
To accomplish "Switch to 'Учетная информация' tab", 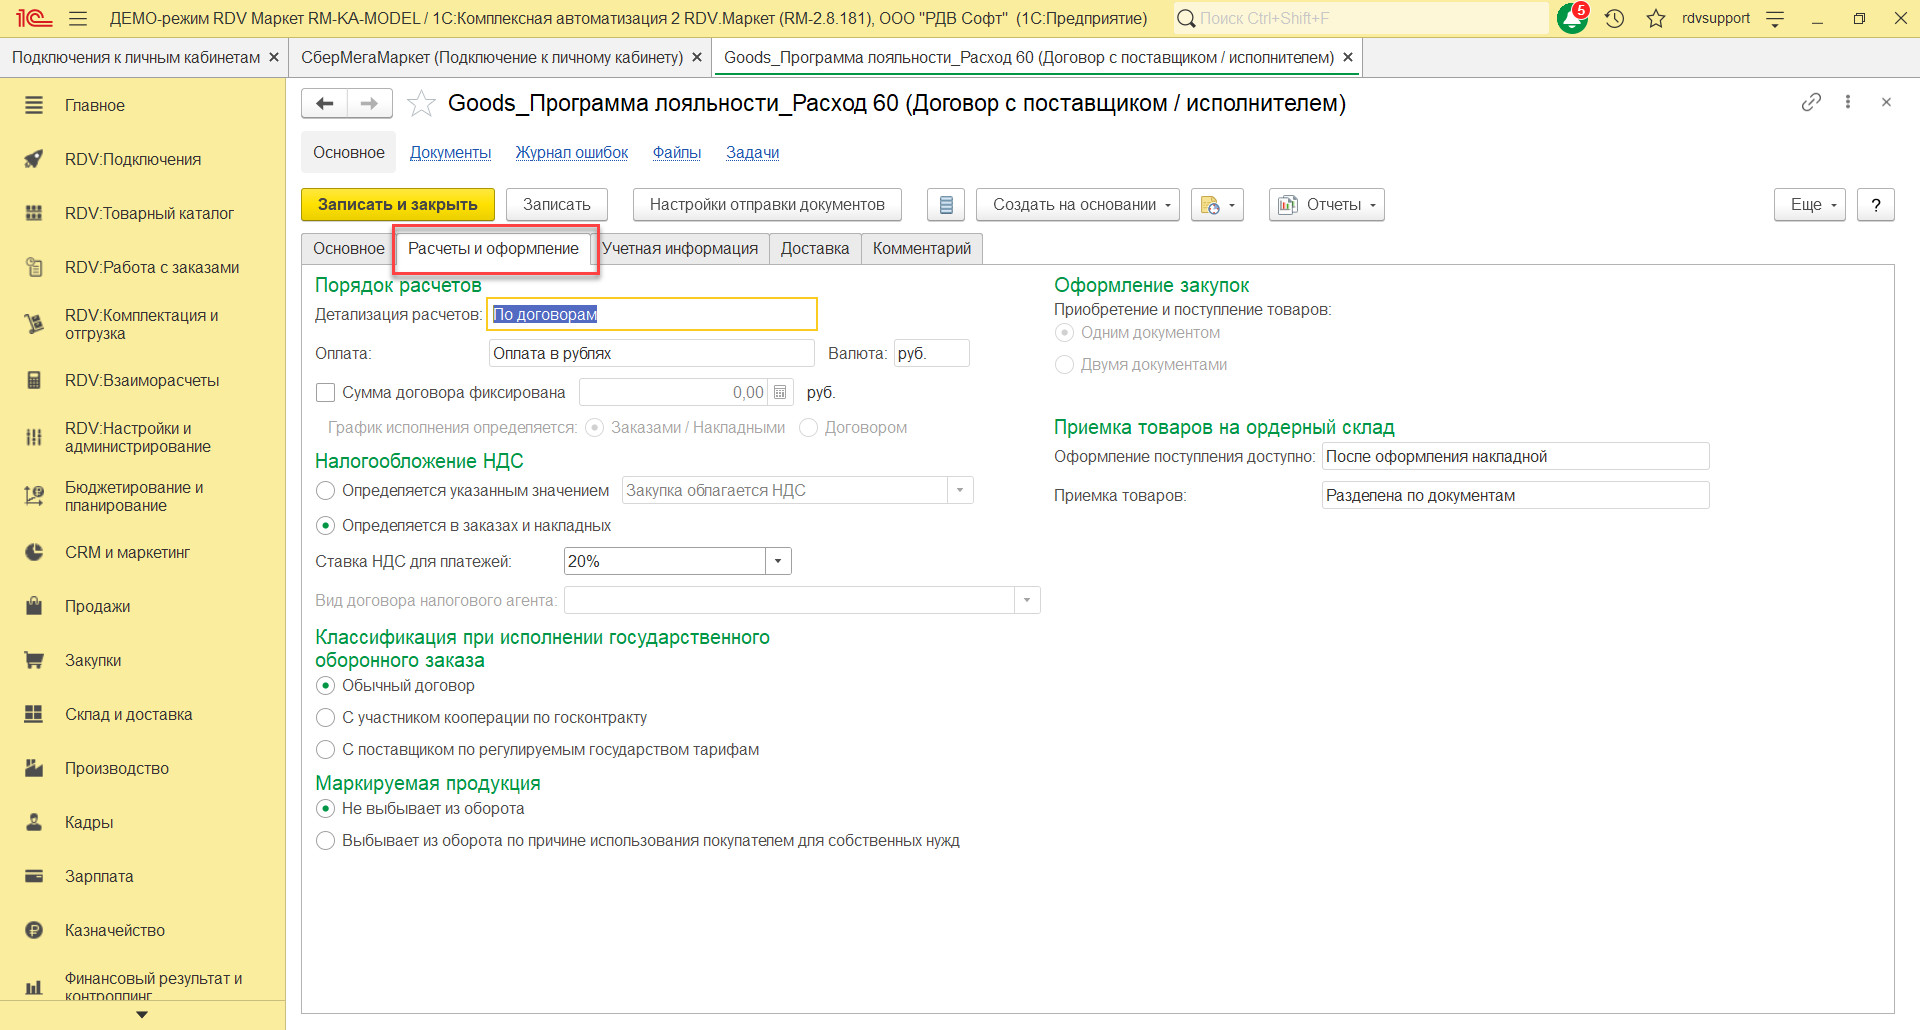I will pyautogui.click(x=680, y=249).
